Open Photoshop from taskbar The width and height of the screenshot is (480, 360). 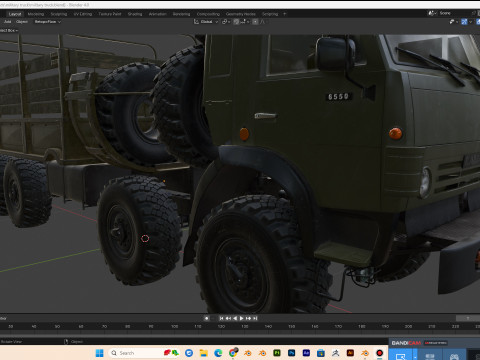(291, 353)
